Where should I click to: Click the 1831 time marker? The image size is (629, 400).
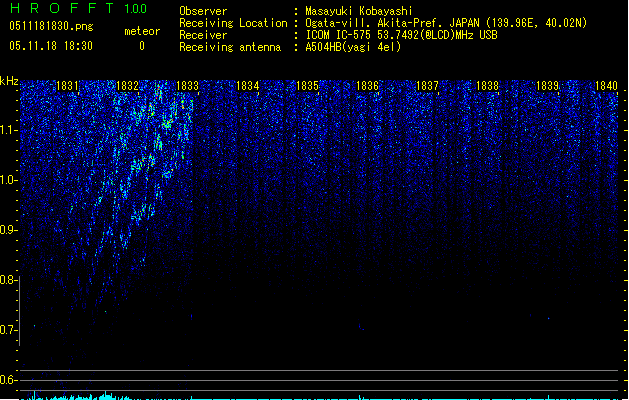[67, 86]
